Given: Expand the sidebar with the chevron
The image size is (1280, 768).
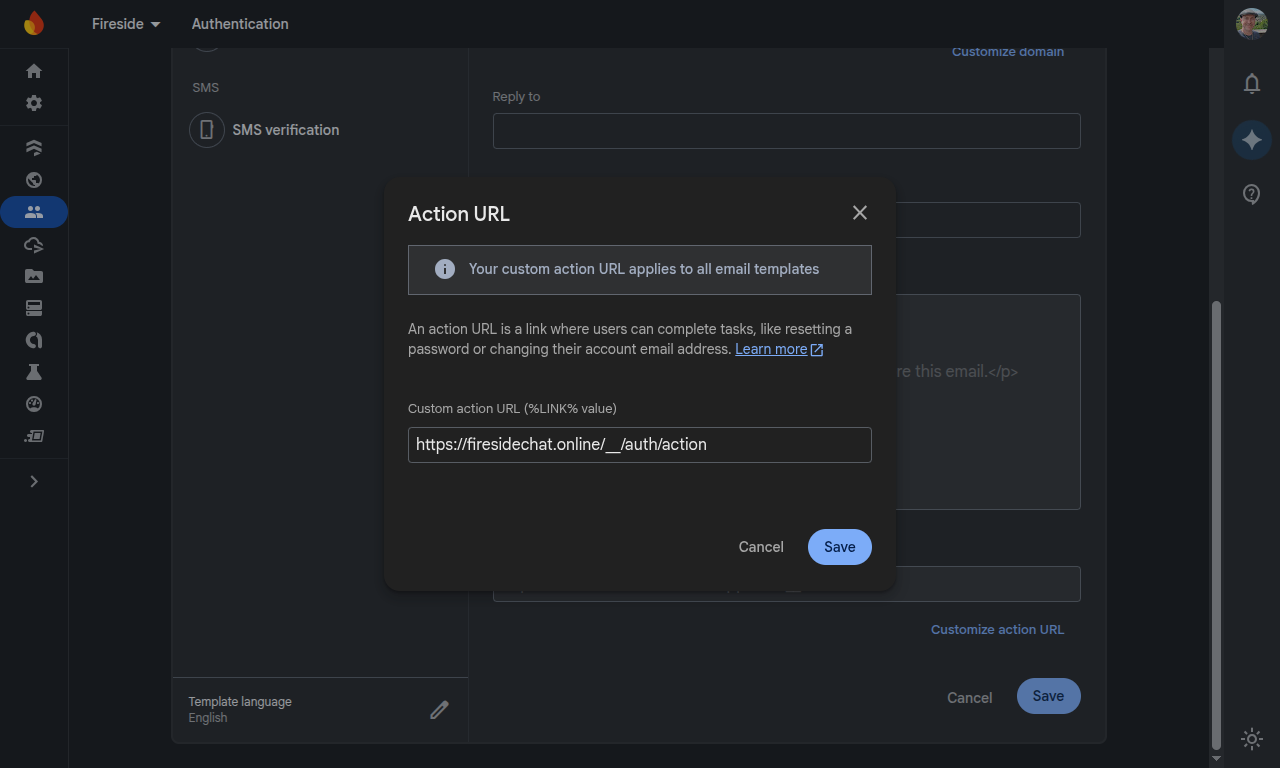Looking at the screenshot, I should (x=33, y=481).
